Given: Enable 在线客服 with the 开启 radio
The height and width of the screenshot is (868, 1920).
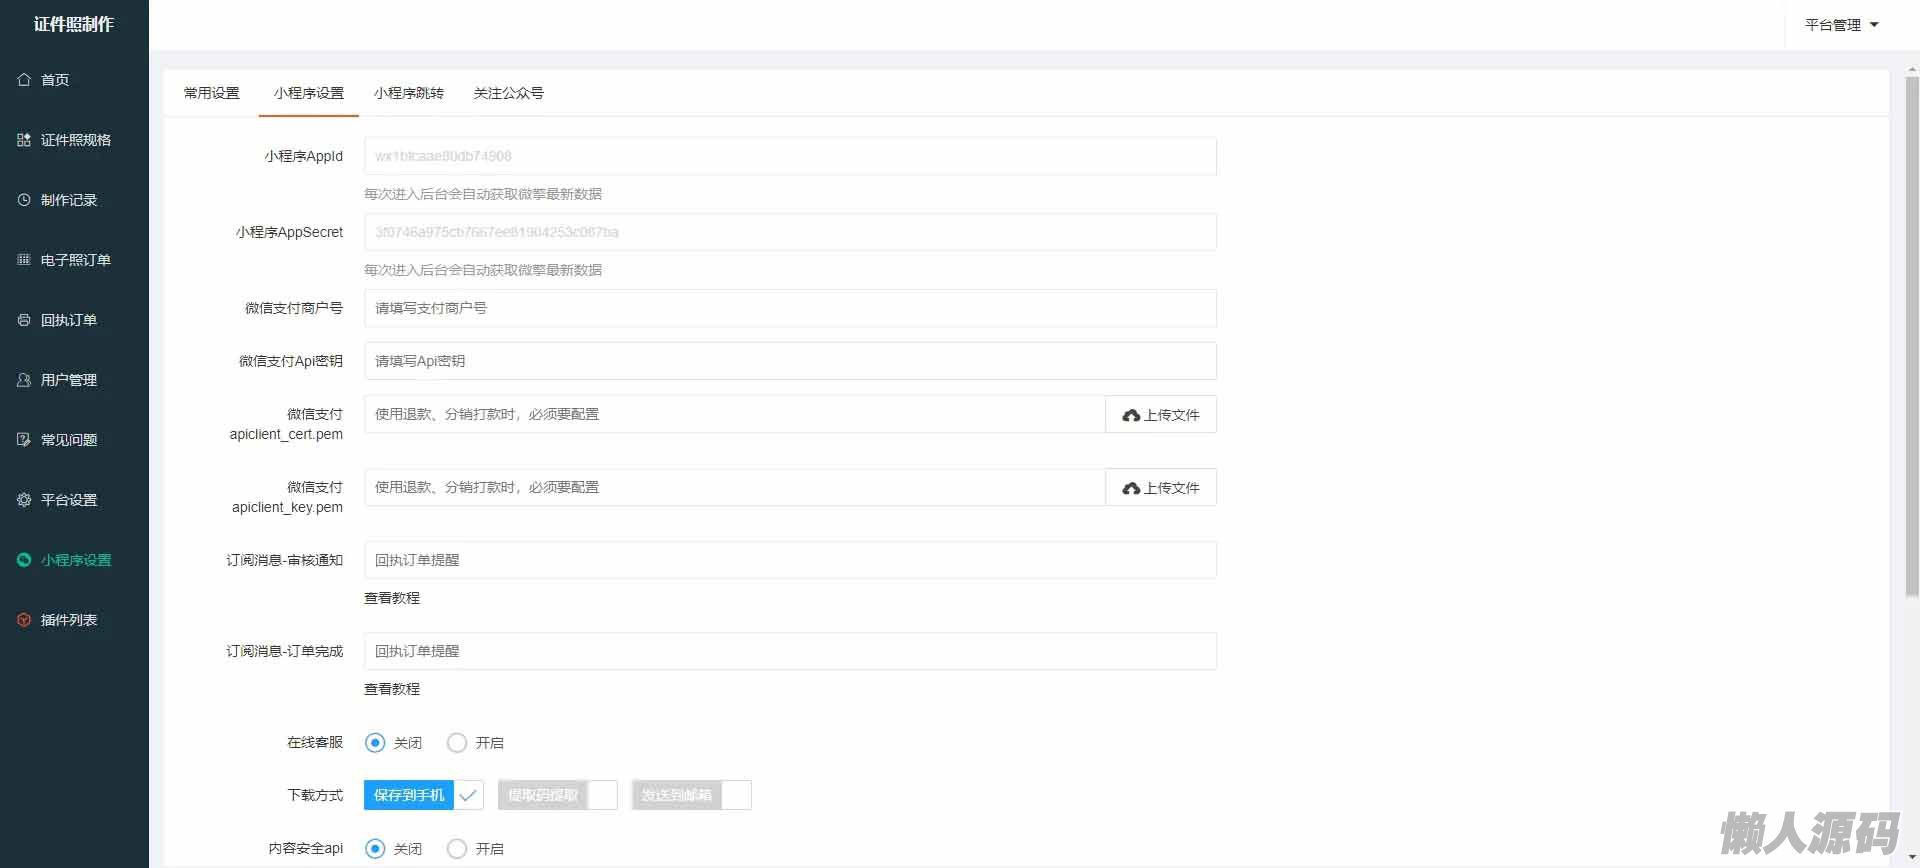Looking at the screenshot, I should tap(457, 743).
